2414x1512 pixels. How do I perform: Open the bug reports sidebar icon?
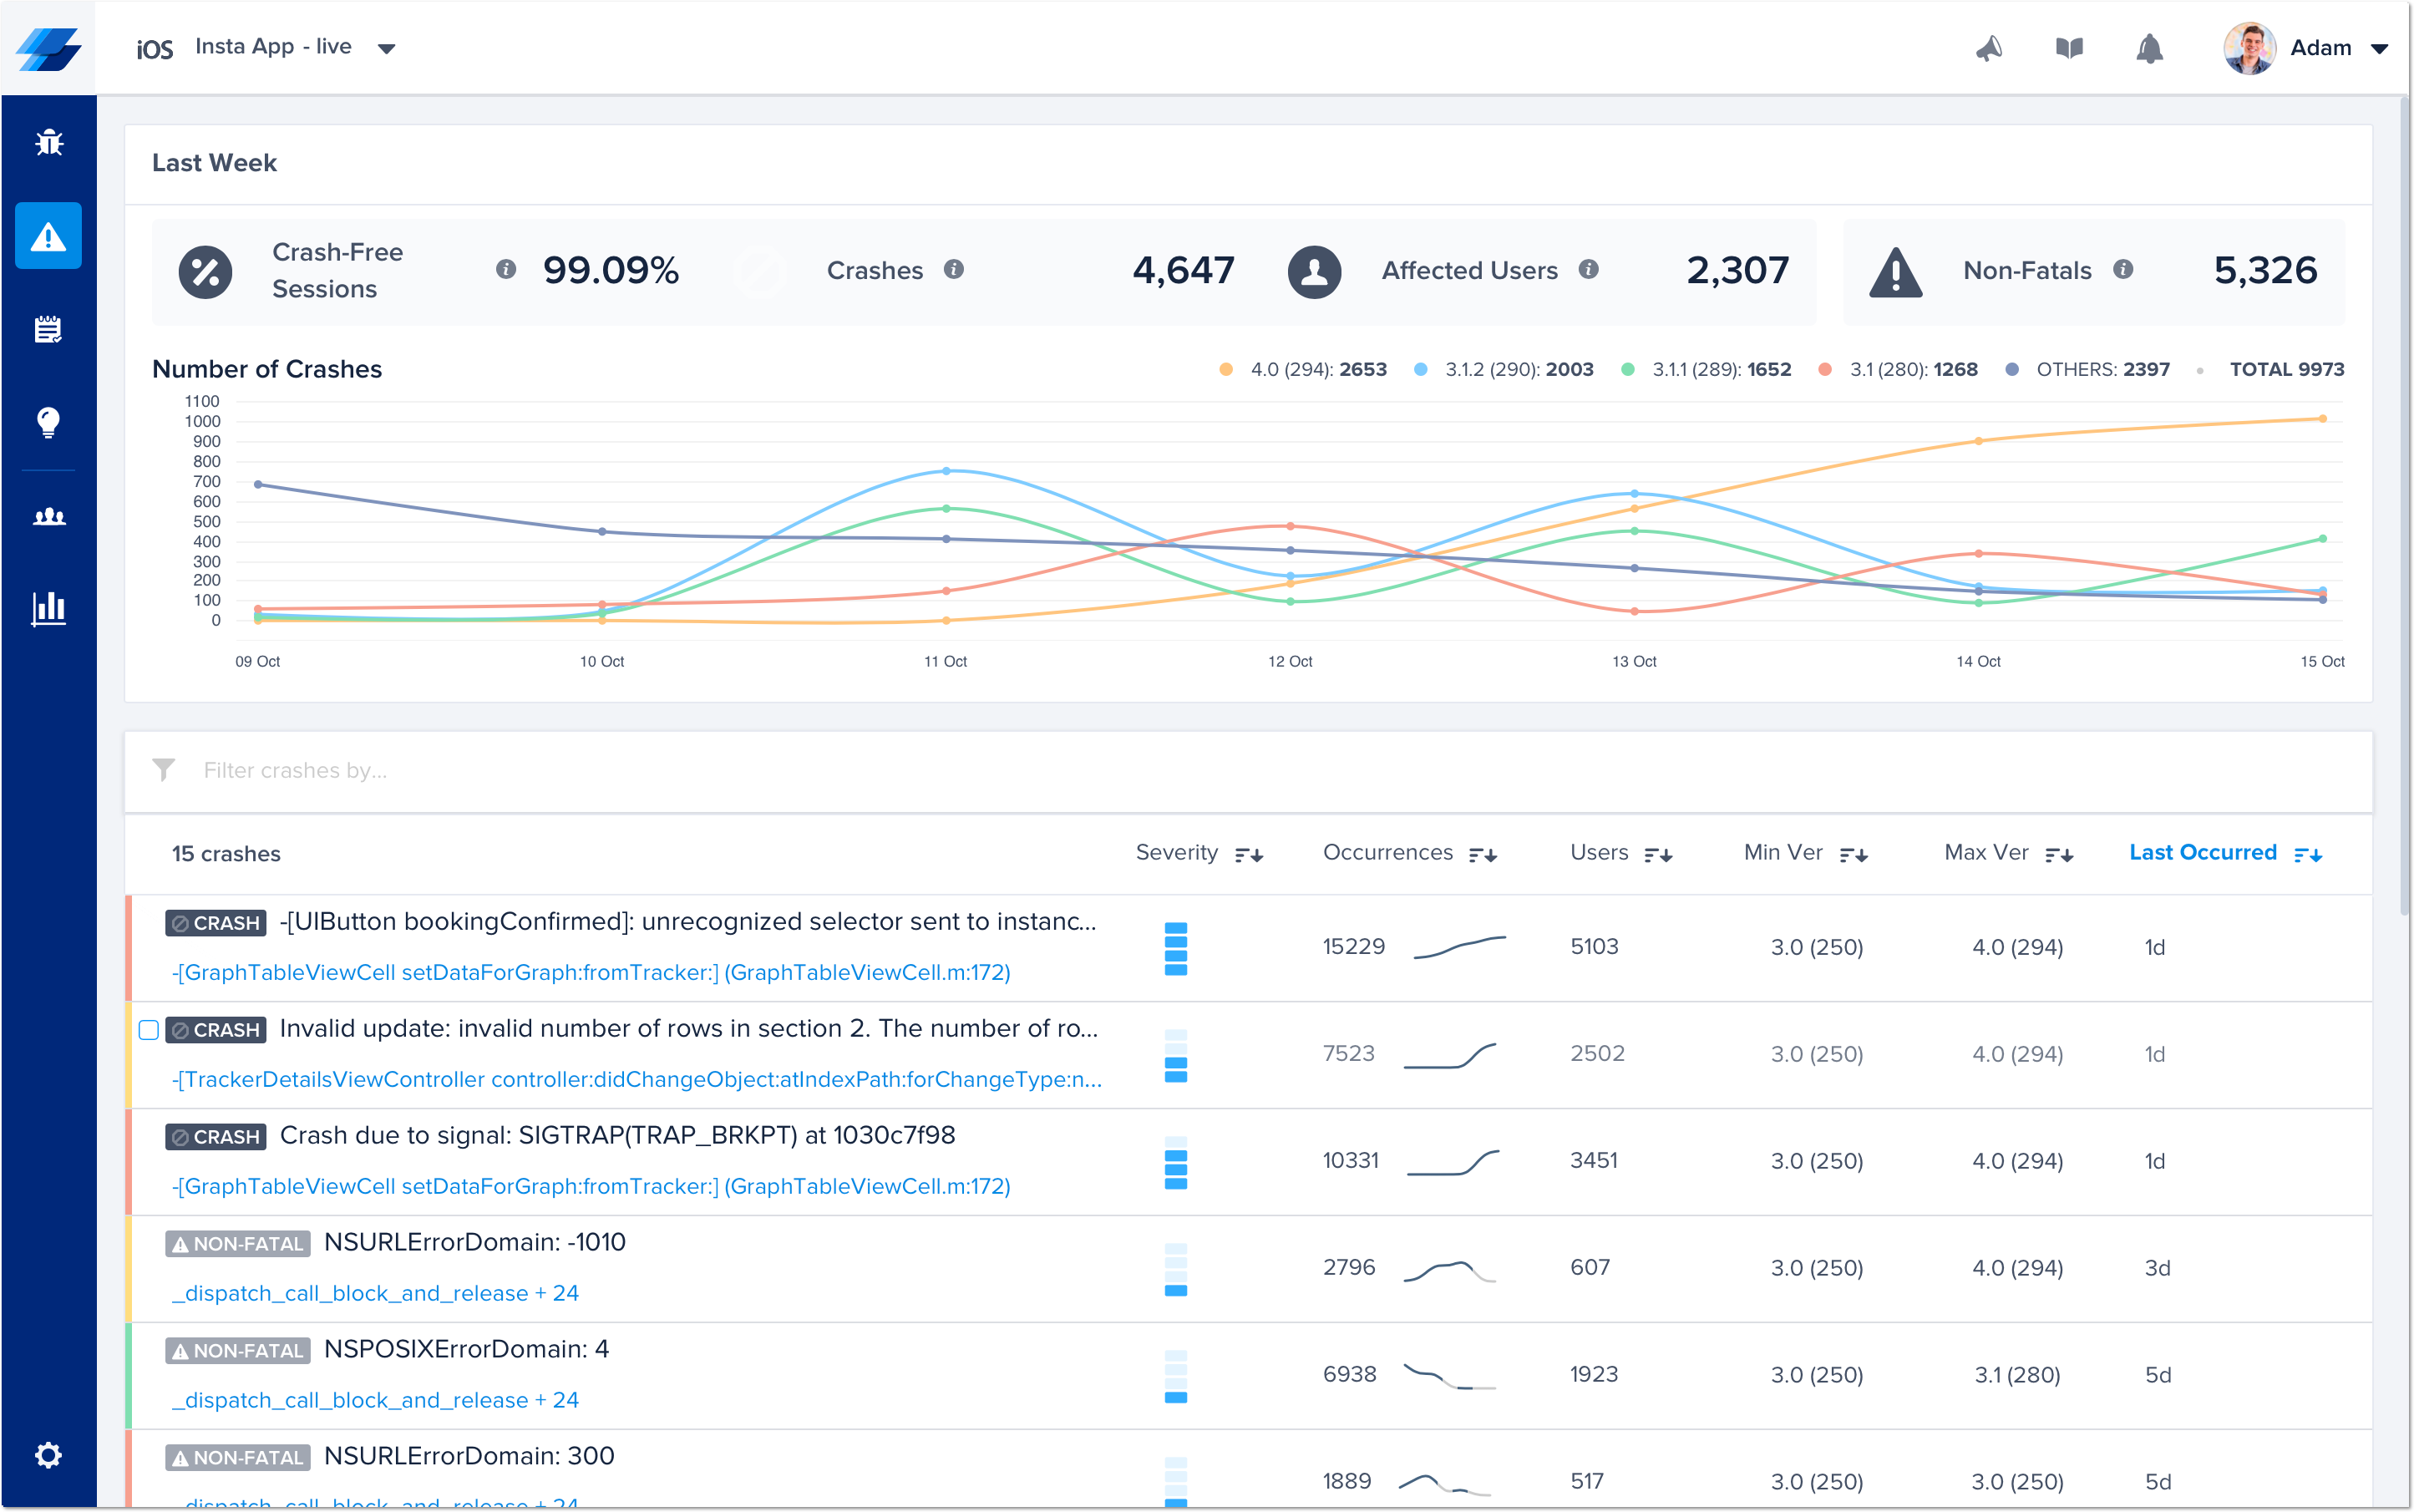pyautogui.click(x=48, y=143)
